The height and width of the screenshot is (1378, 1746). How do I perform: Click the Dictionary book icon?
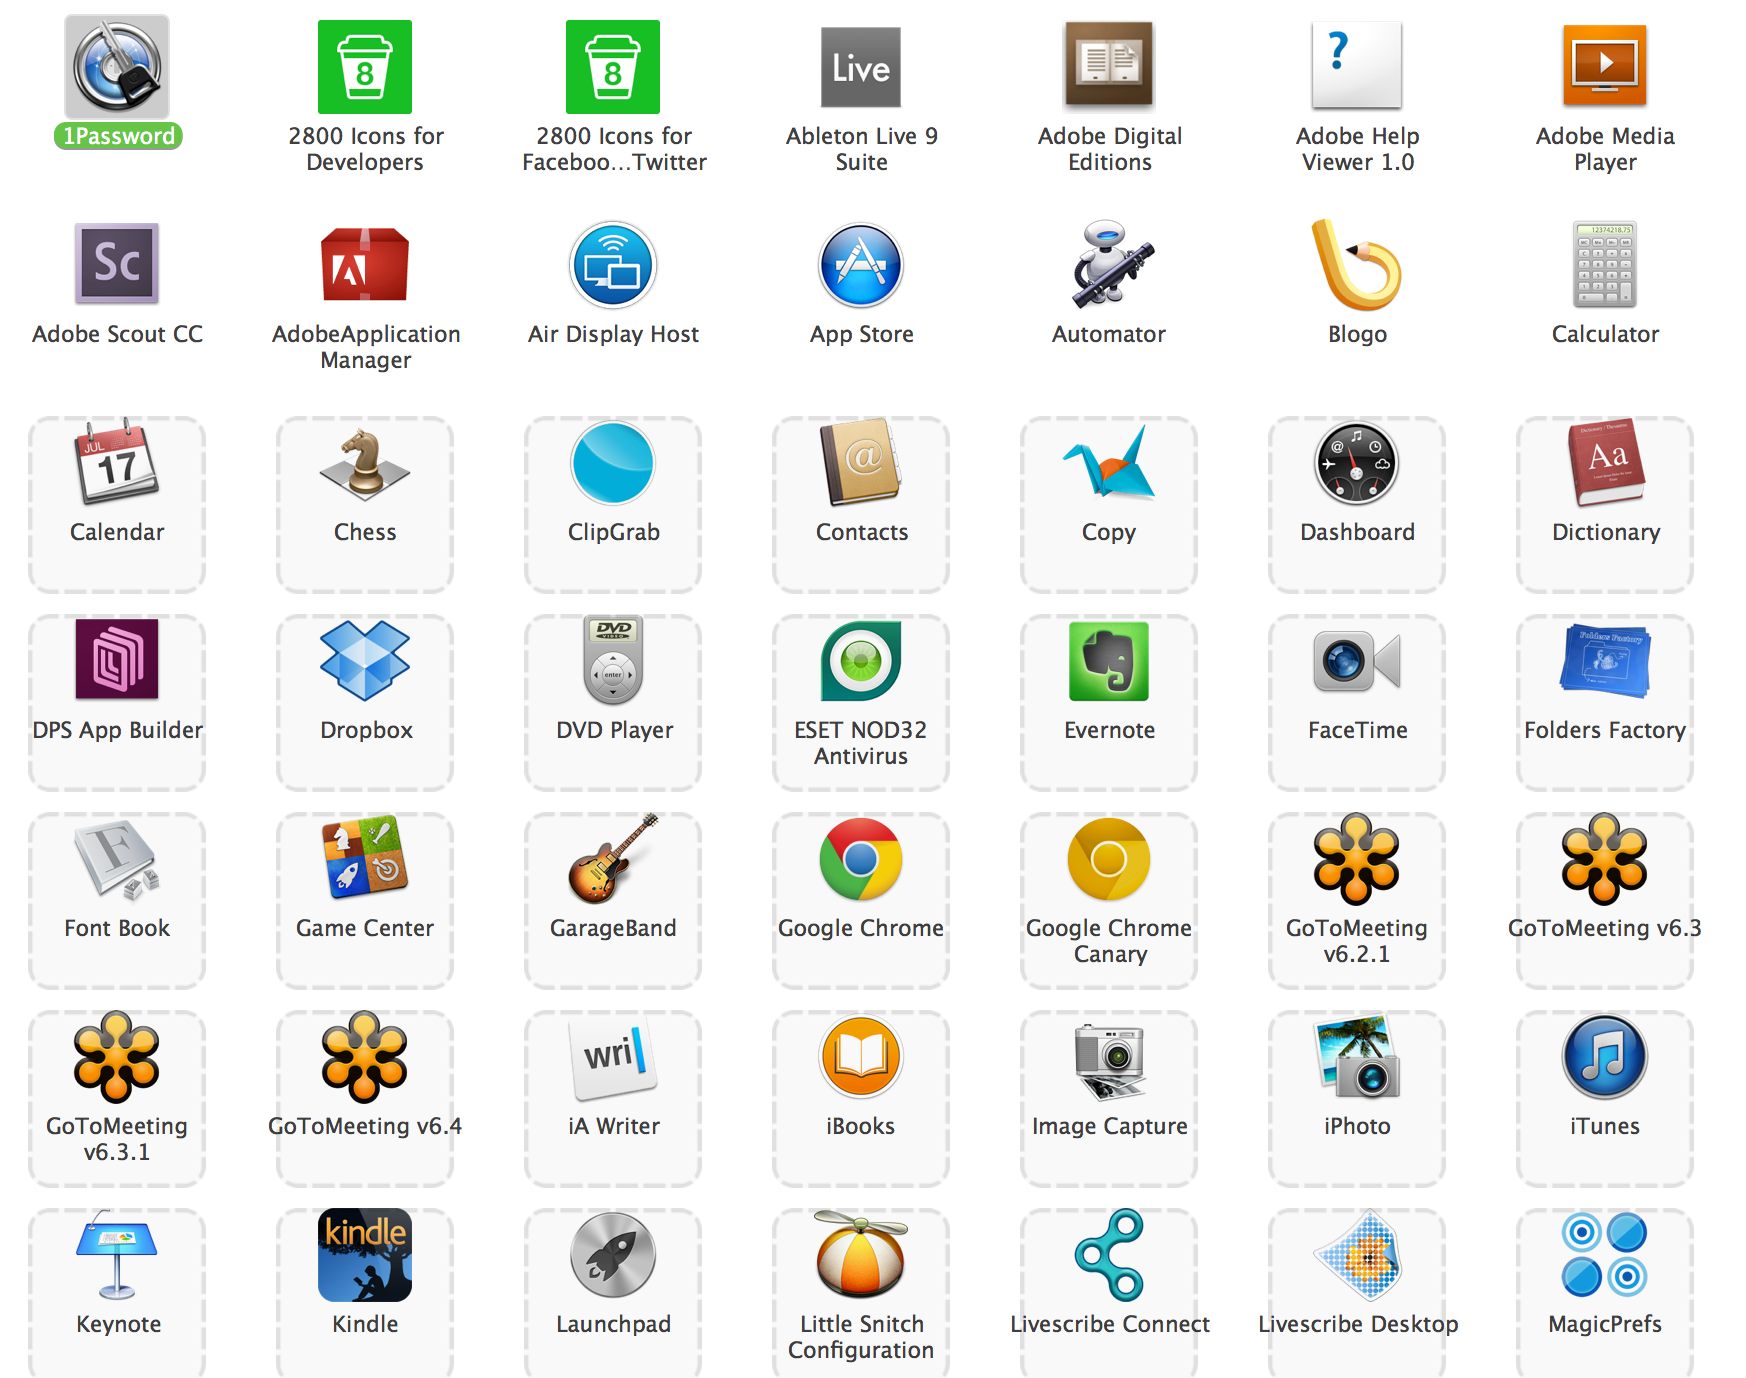click(1605, 462)
